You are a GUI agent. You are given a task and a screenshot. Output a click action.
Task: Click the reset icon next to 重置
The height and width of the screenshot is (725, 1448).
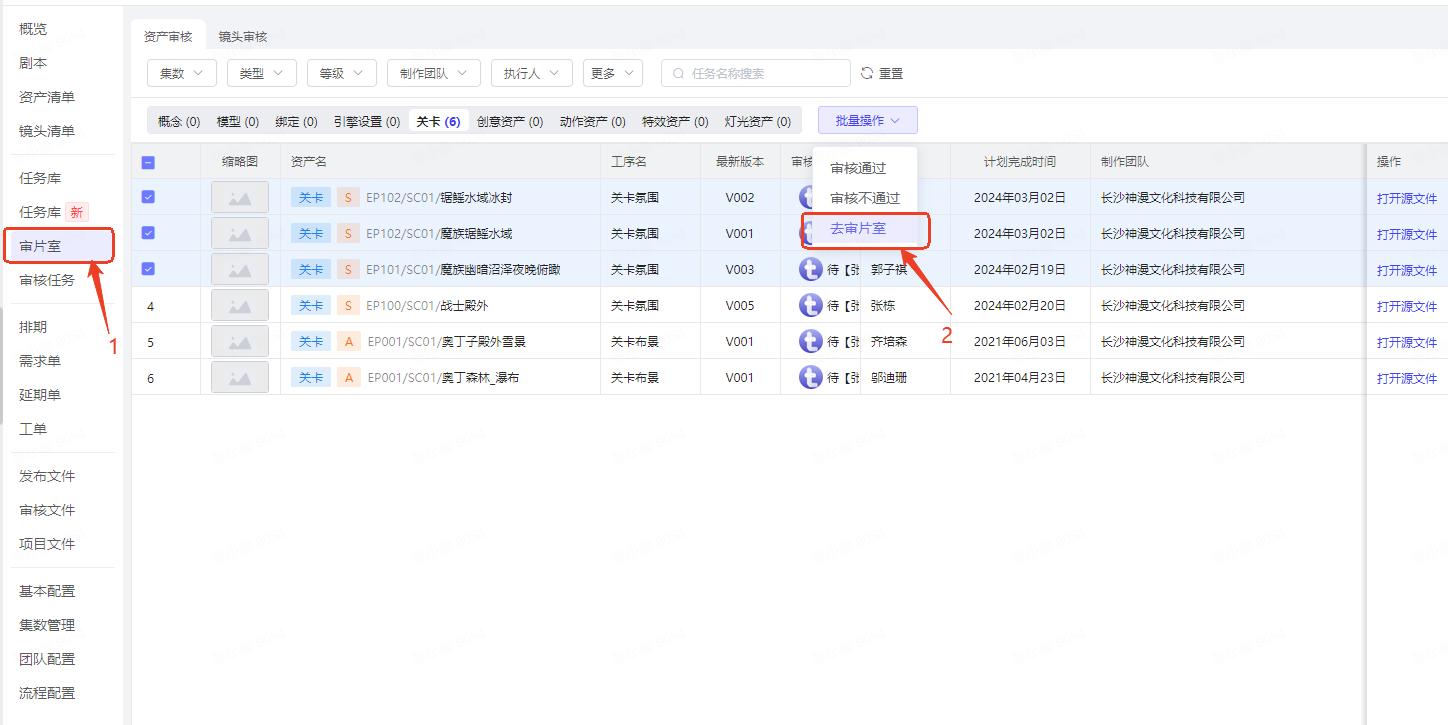[867, 73]
